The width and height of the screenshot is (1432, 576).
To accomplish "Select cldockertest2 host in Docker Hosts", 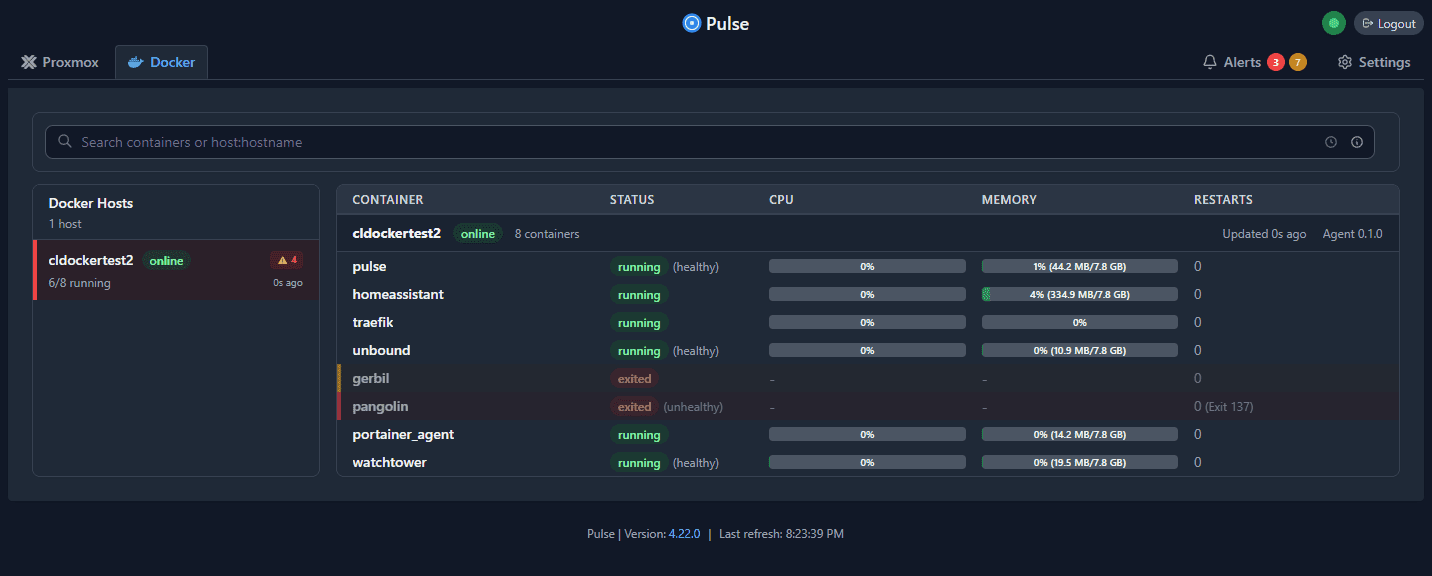I will pos(176,269).
